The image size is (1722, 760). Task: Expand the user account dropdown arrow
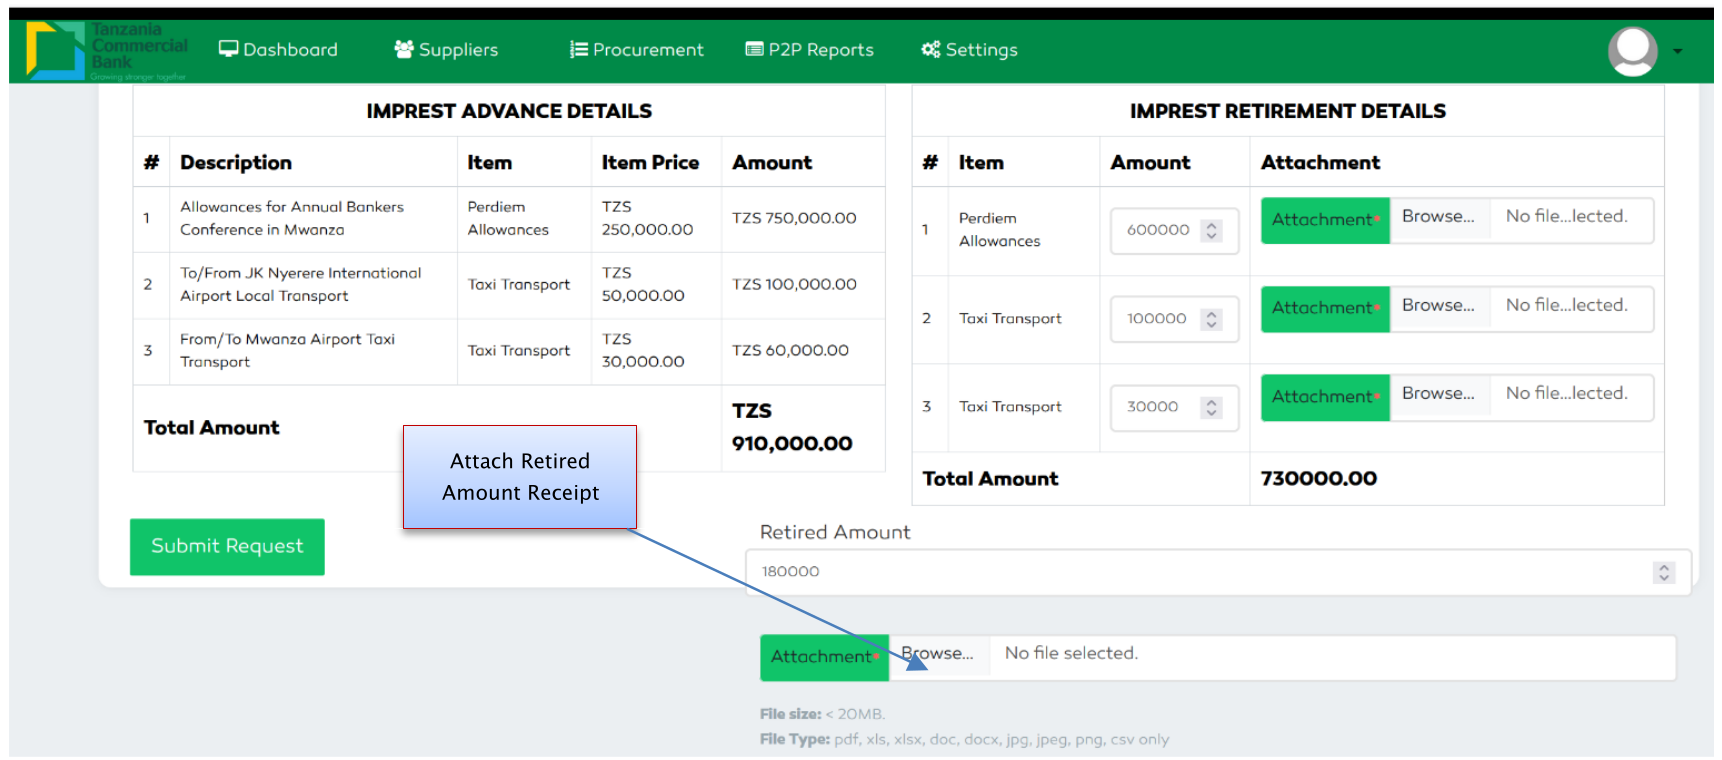pos(1677,51)
